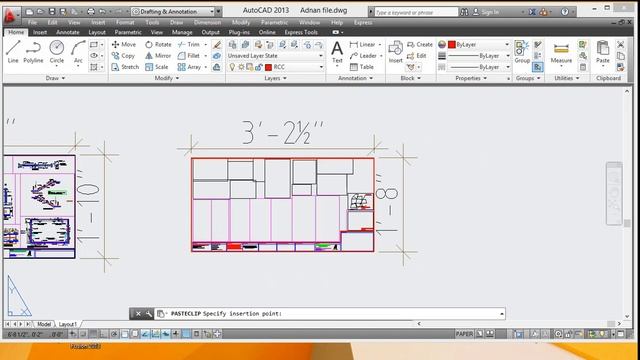Screen dimensions: 640x360
Task: Switch to the Layout1 tab
Action: (68, 324)
